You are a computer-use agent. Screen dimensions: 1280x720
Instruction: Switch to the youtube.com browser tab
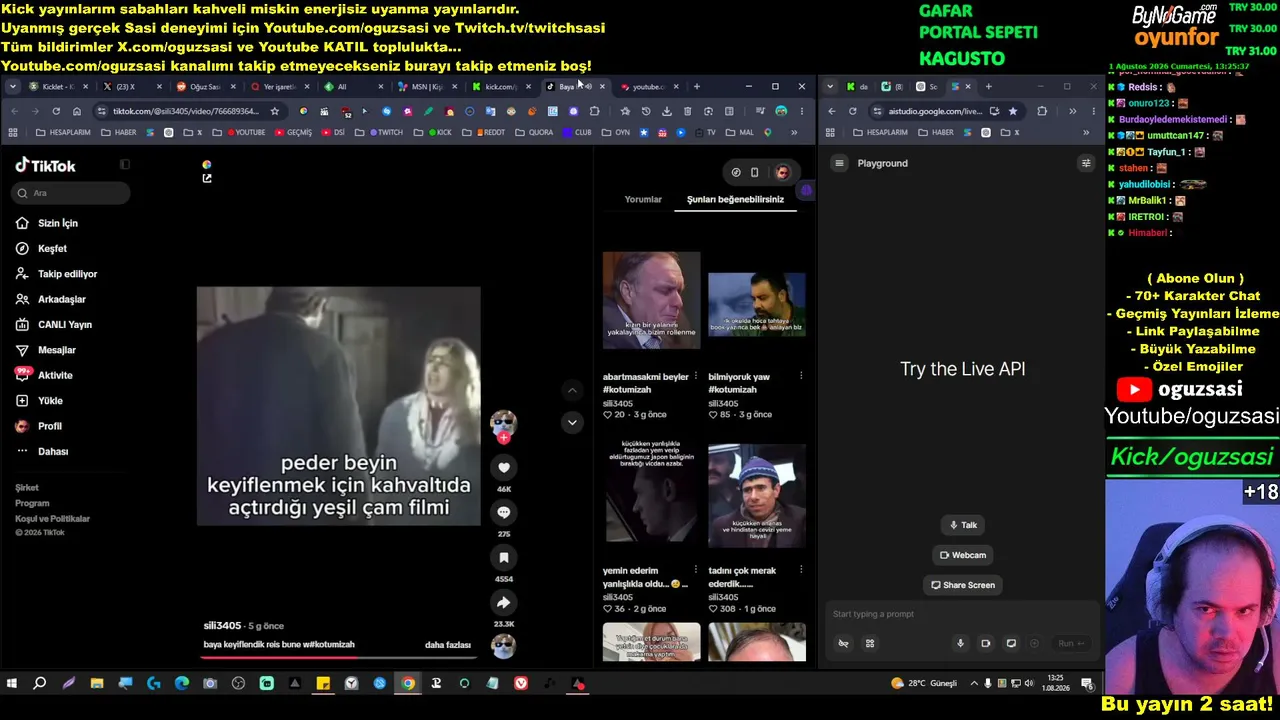(x=649, y=86)
